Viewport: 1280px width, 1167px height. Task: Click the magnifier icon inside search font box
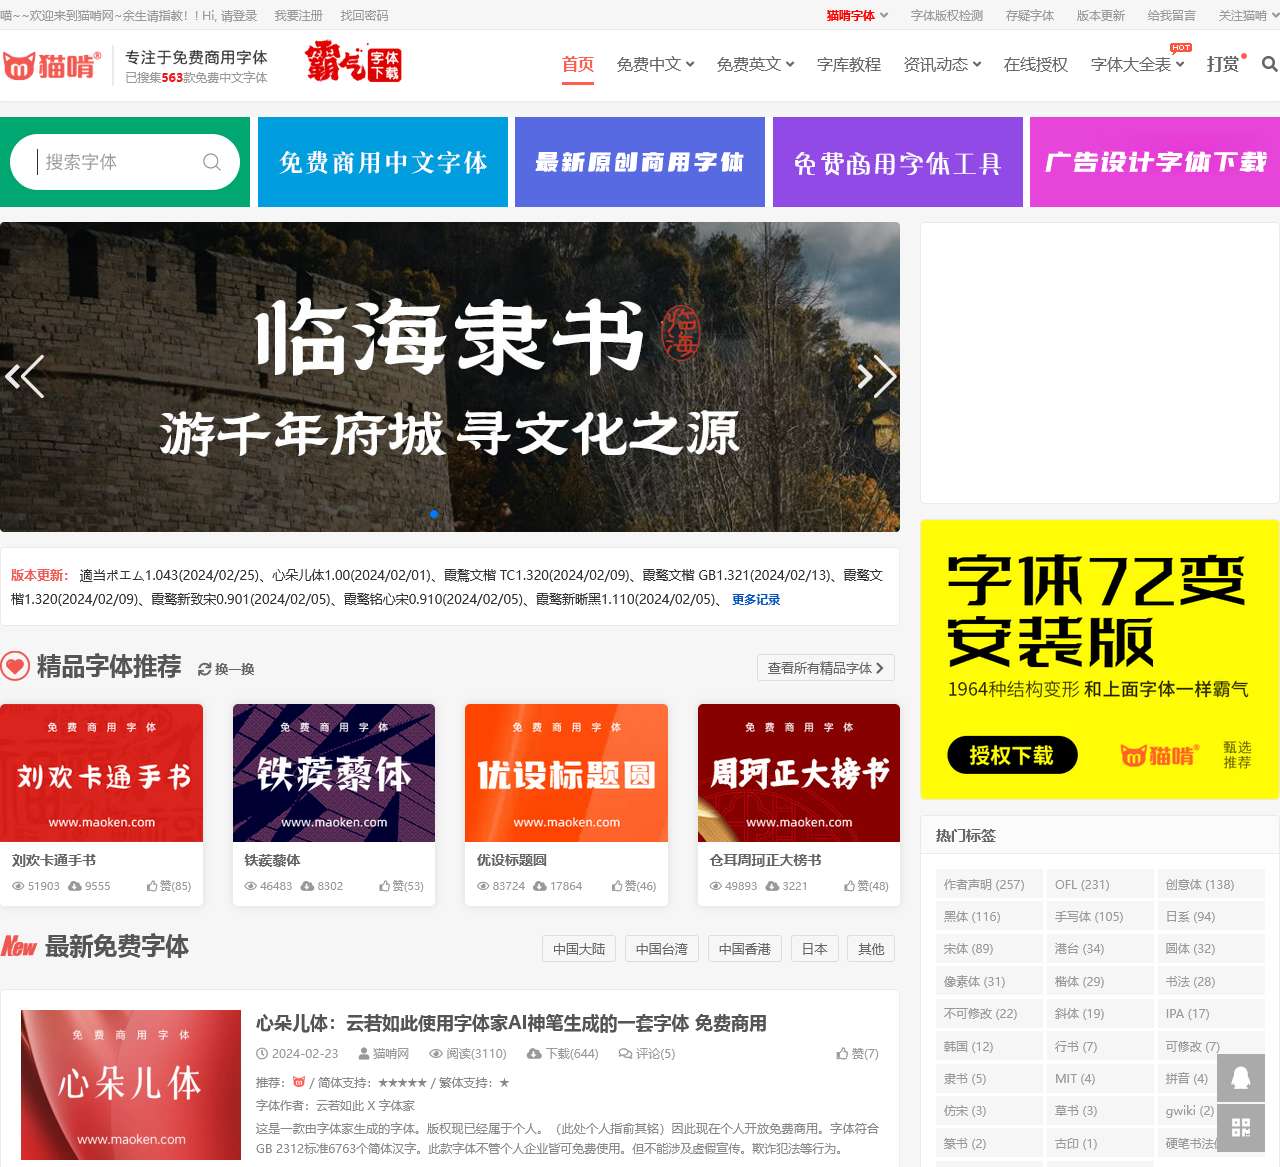coord(212,162)
